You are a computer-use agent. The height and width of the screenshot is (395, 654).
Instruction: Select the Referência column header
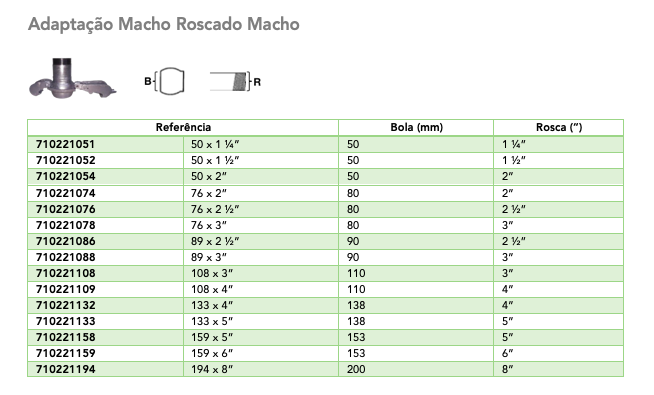coord(183,127)
